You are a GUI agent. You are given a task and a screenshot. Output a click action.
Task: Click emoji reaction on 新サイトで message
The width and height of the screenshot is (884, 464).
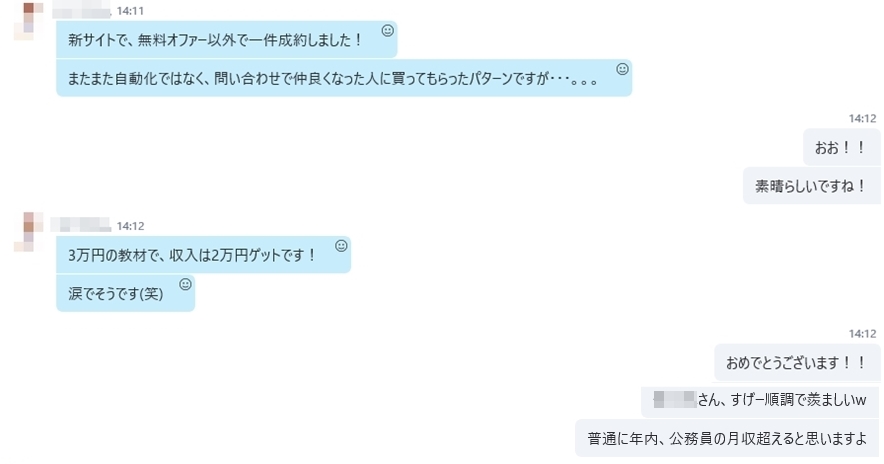point(387,30)
